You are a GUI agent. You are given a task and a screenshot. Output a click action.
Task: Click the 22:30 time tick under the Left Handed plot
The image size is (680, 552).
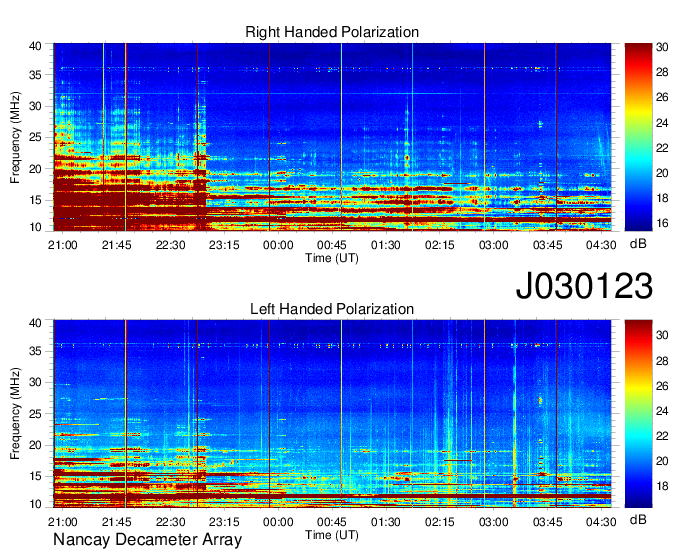coord(170,522)
